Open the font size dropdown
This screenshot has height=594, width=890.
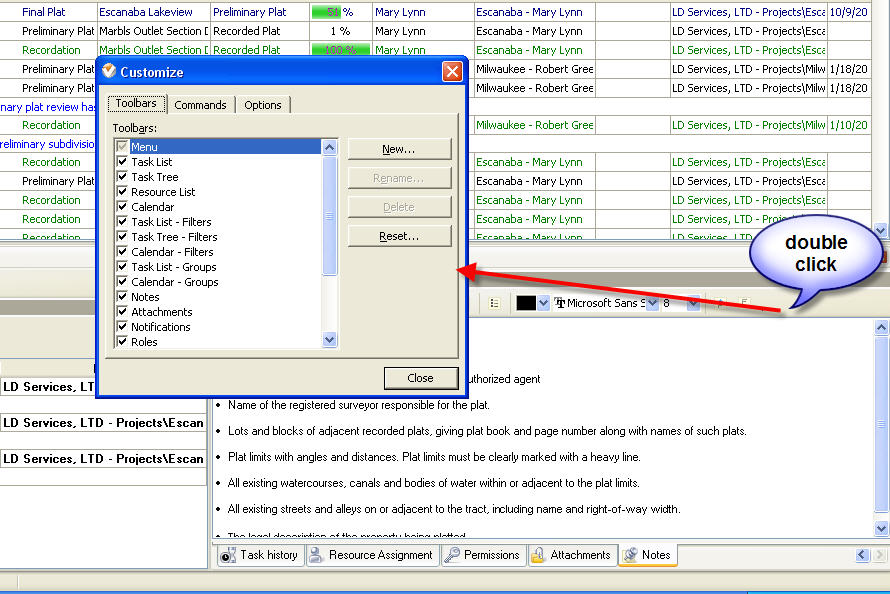click(x=694, y=303)
